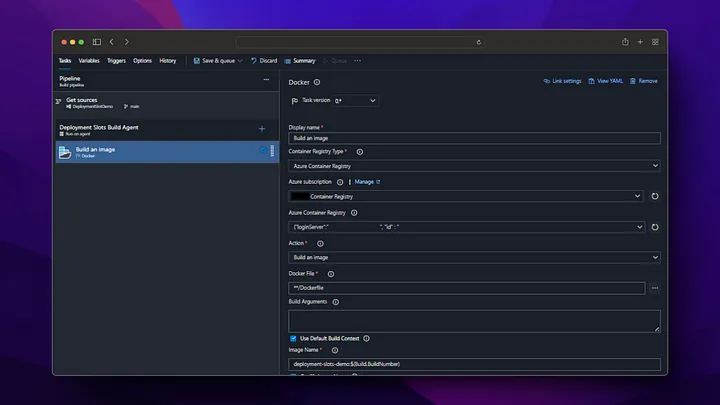Image resolution: width=720 pixels, height=405 pixels.
Task: Toggle the Safari sidebar icon
Action: (96, 42)
